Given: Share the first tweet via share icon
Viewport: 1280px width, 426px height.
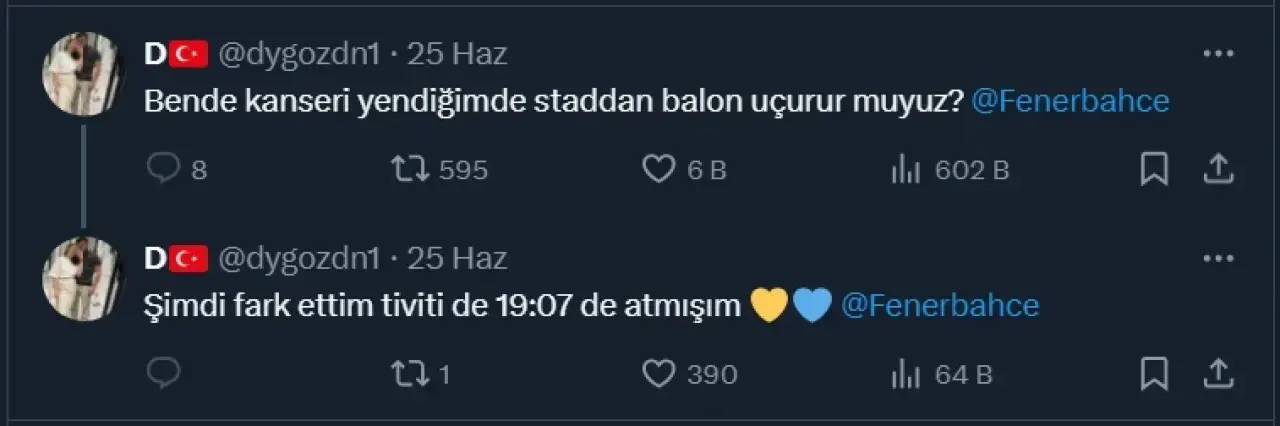Looking at the screenshot, I should pos(1217,170).
